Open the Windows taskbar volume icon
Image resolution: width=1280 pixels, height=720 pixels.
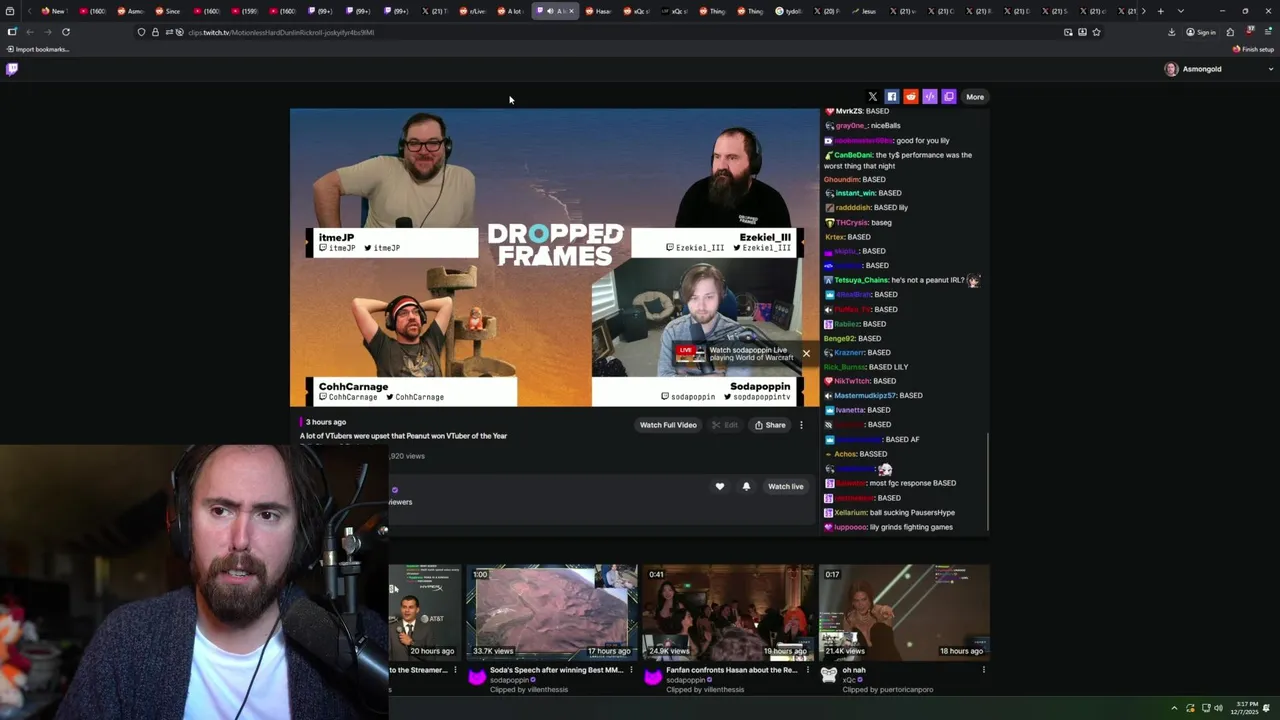(x=1218, y=708)
